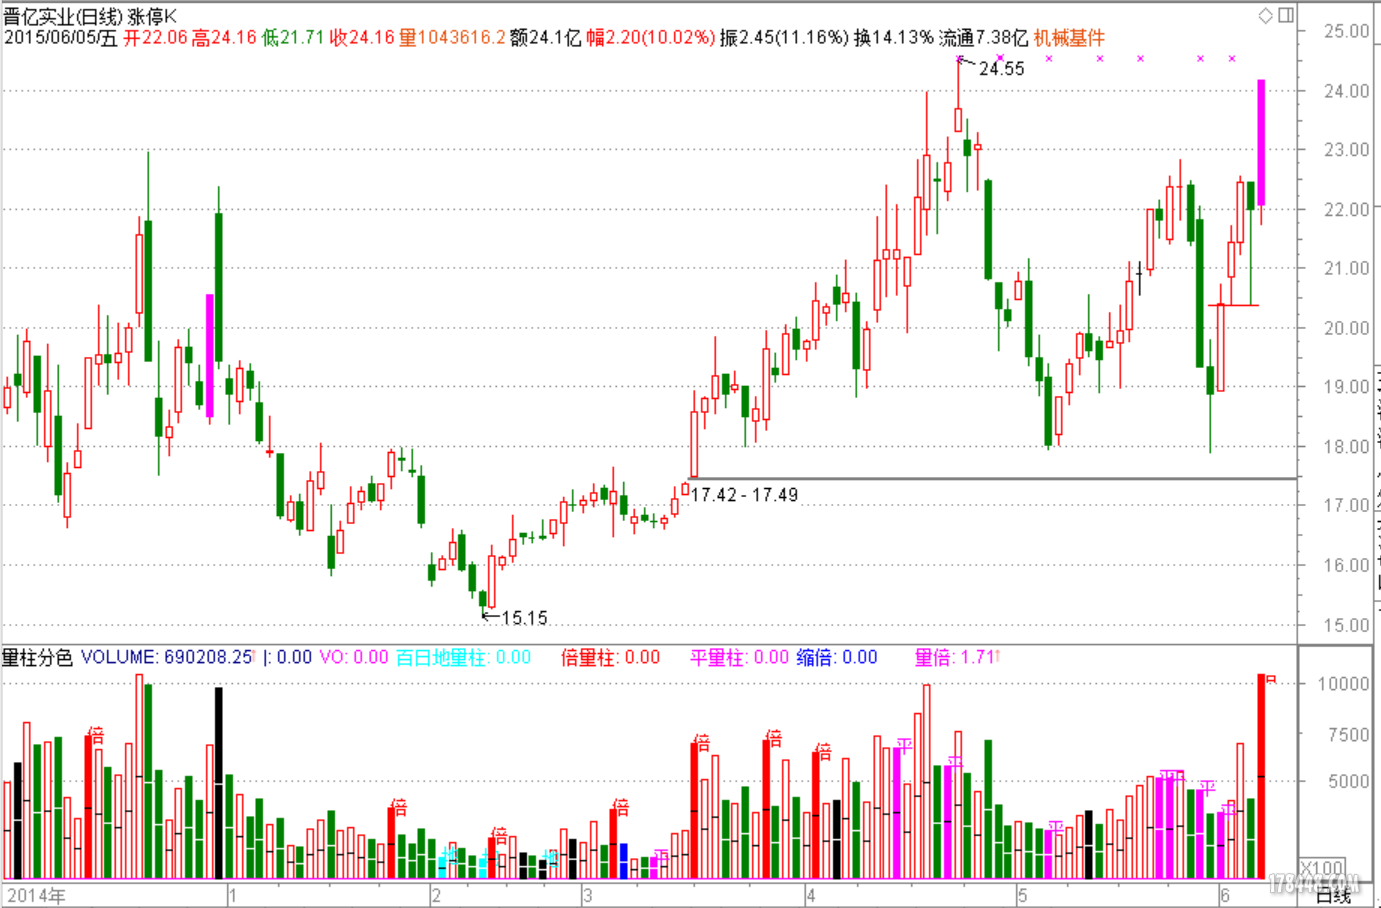Click month 2 marker on time axis
The width and height of the screenshot is (1381, 908).
coord(436,895)
